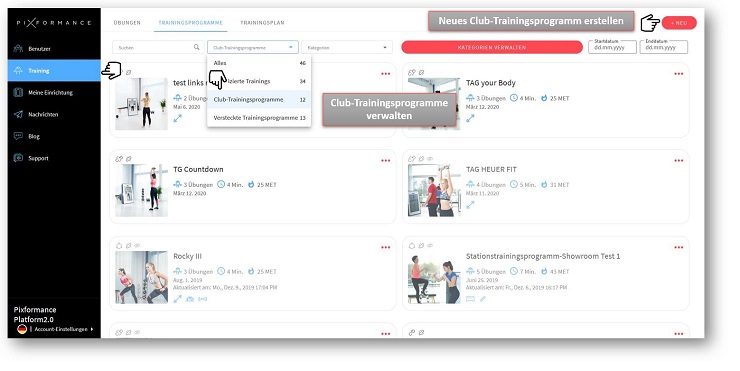Open three-dot menu on TAG your Body
740x371 pixels.
[679, 74]
